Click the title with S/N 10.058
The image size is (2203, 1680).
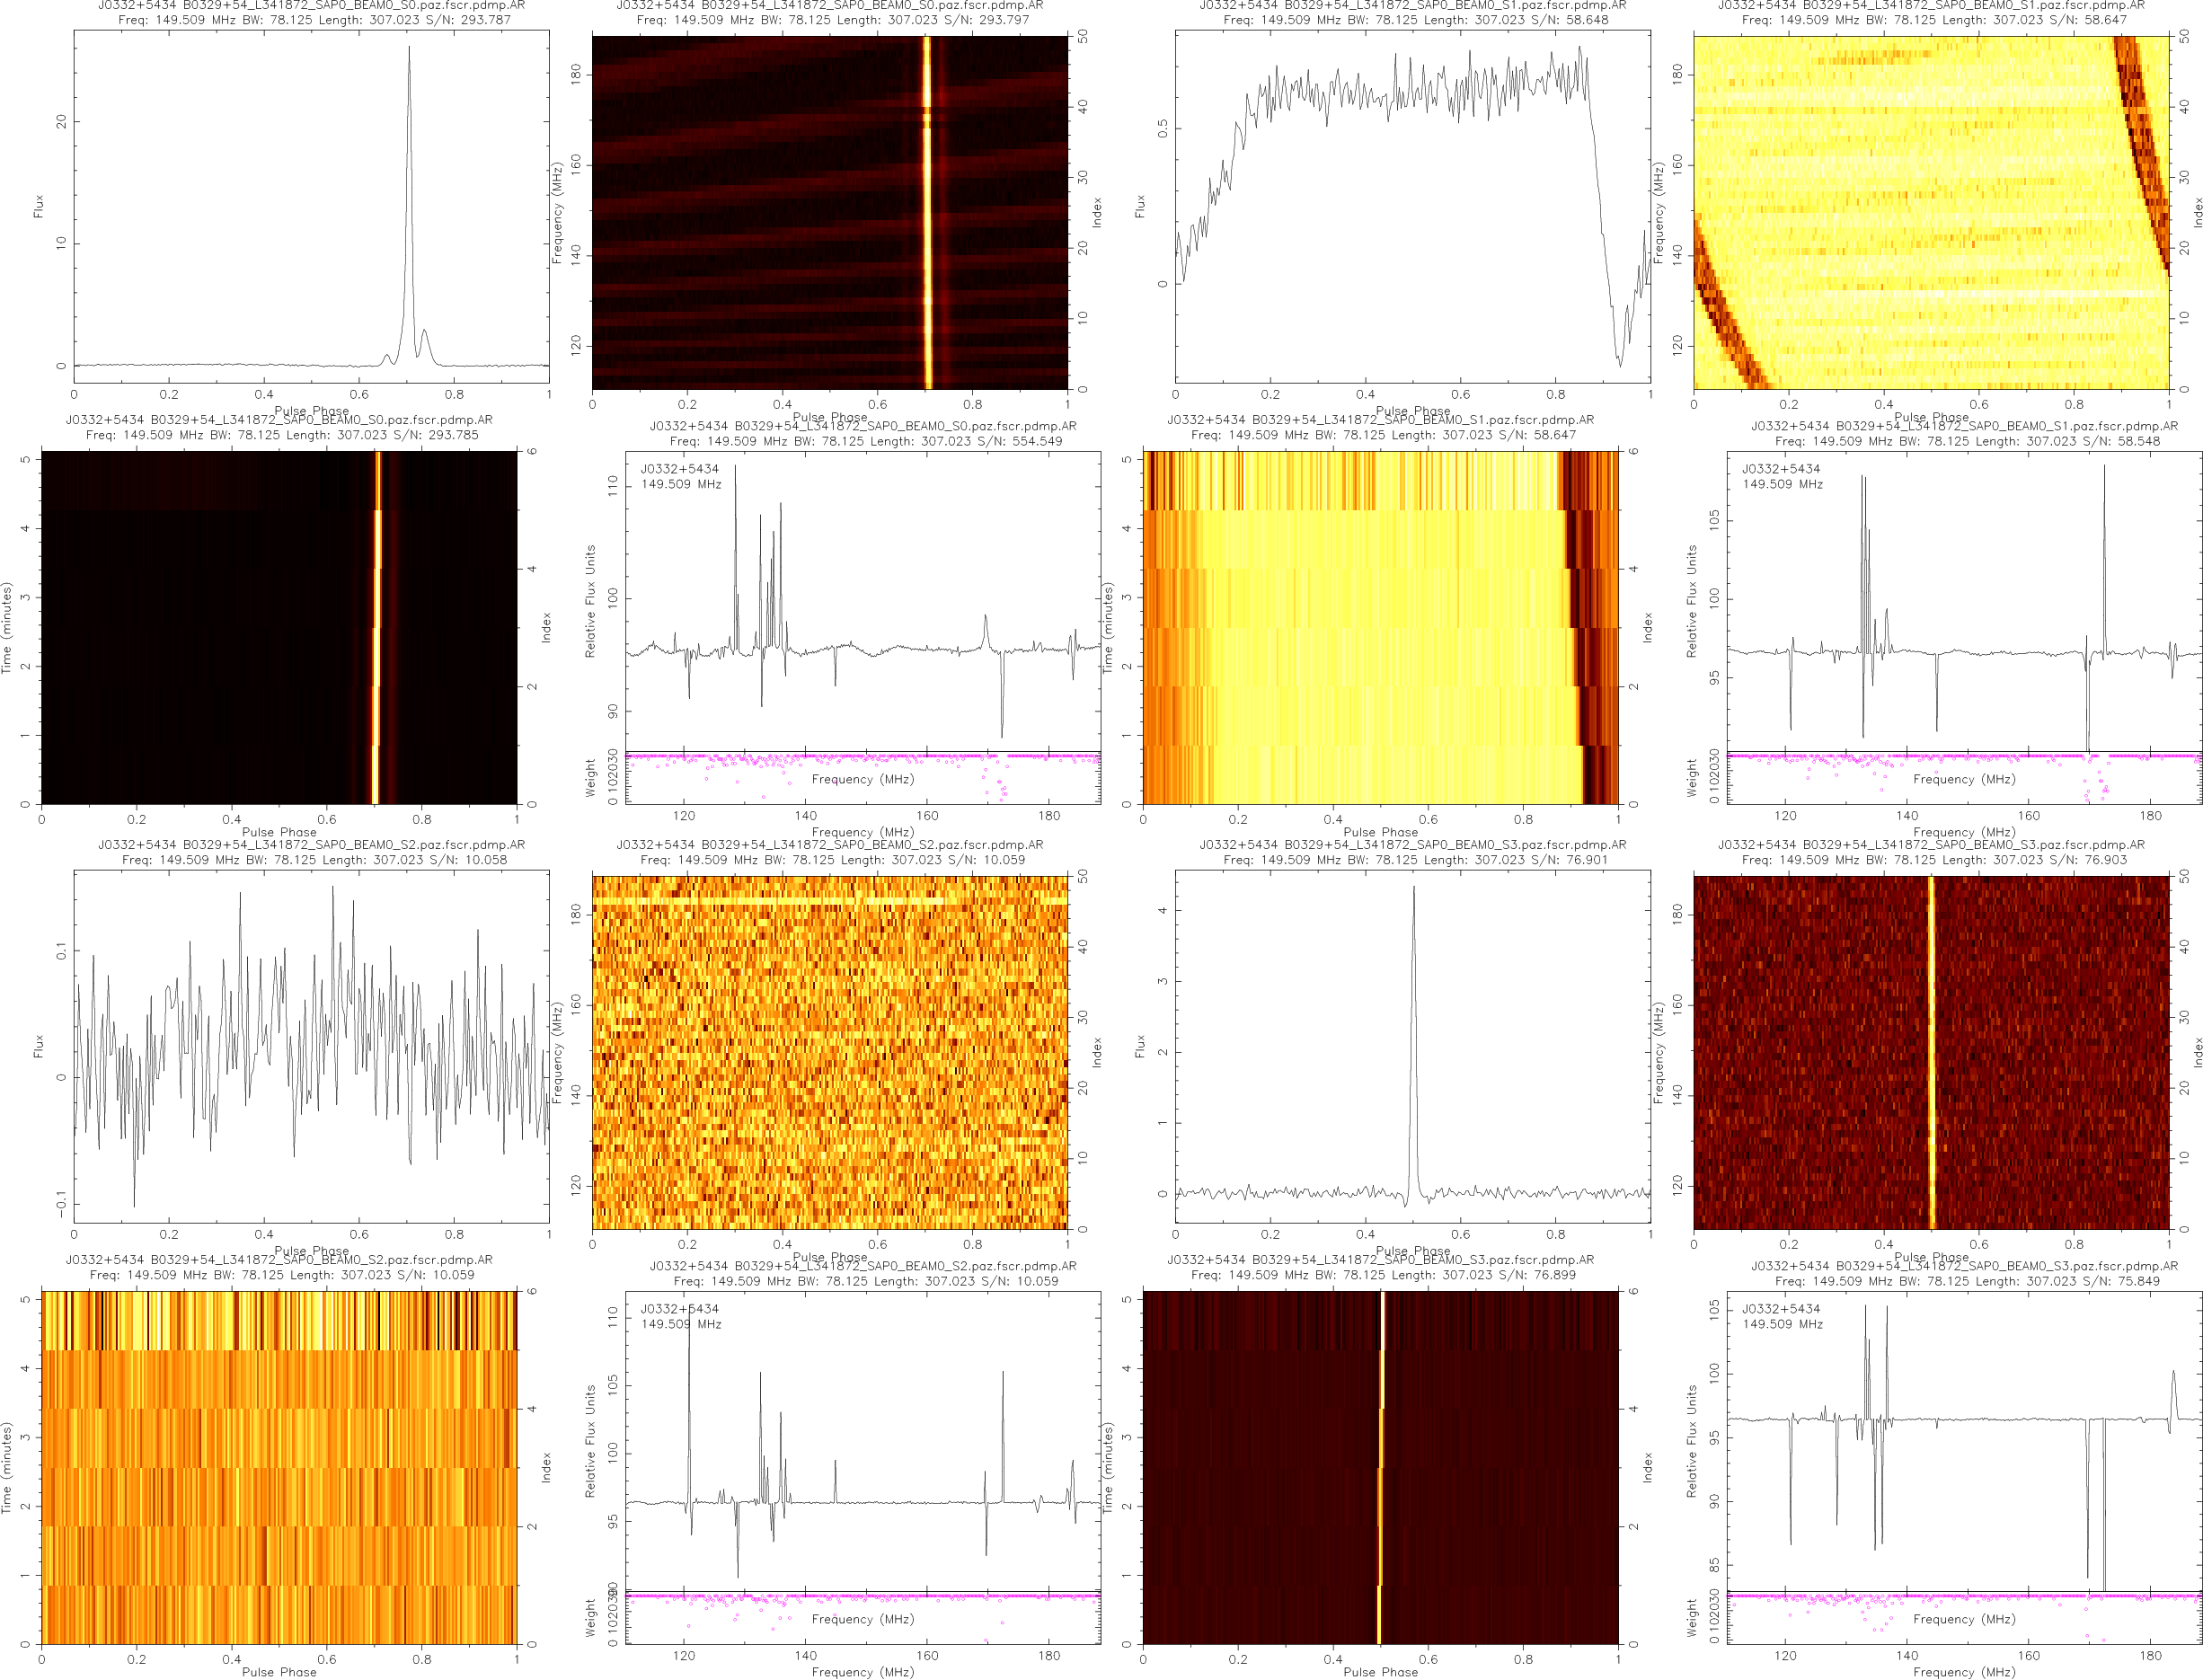click(x=314, y=859)
